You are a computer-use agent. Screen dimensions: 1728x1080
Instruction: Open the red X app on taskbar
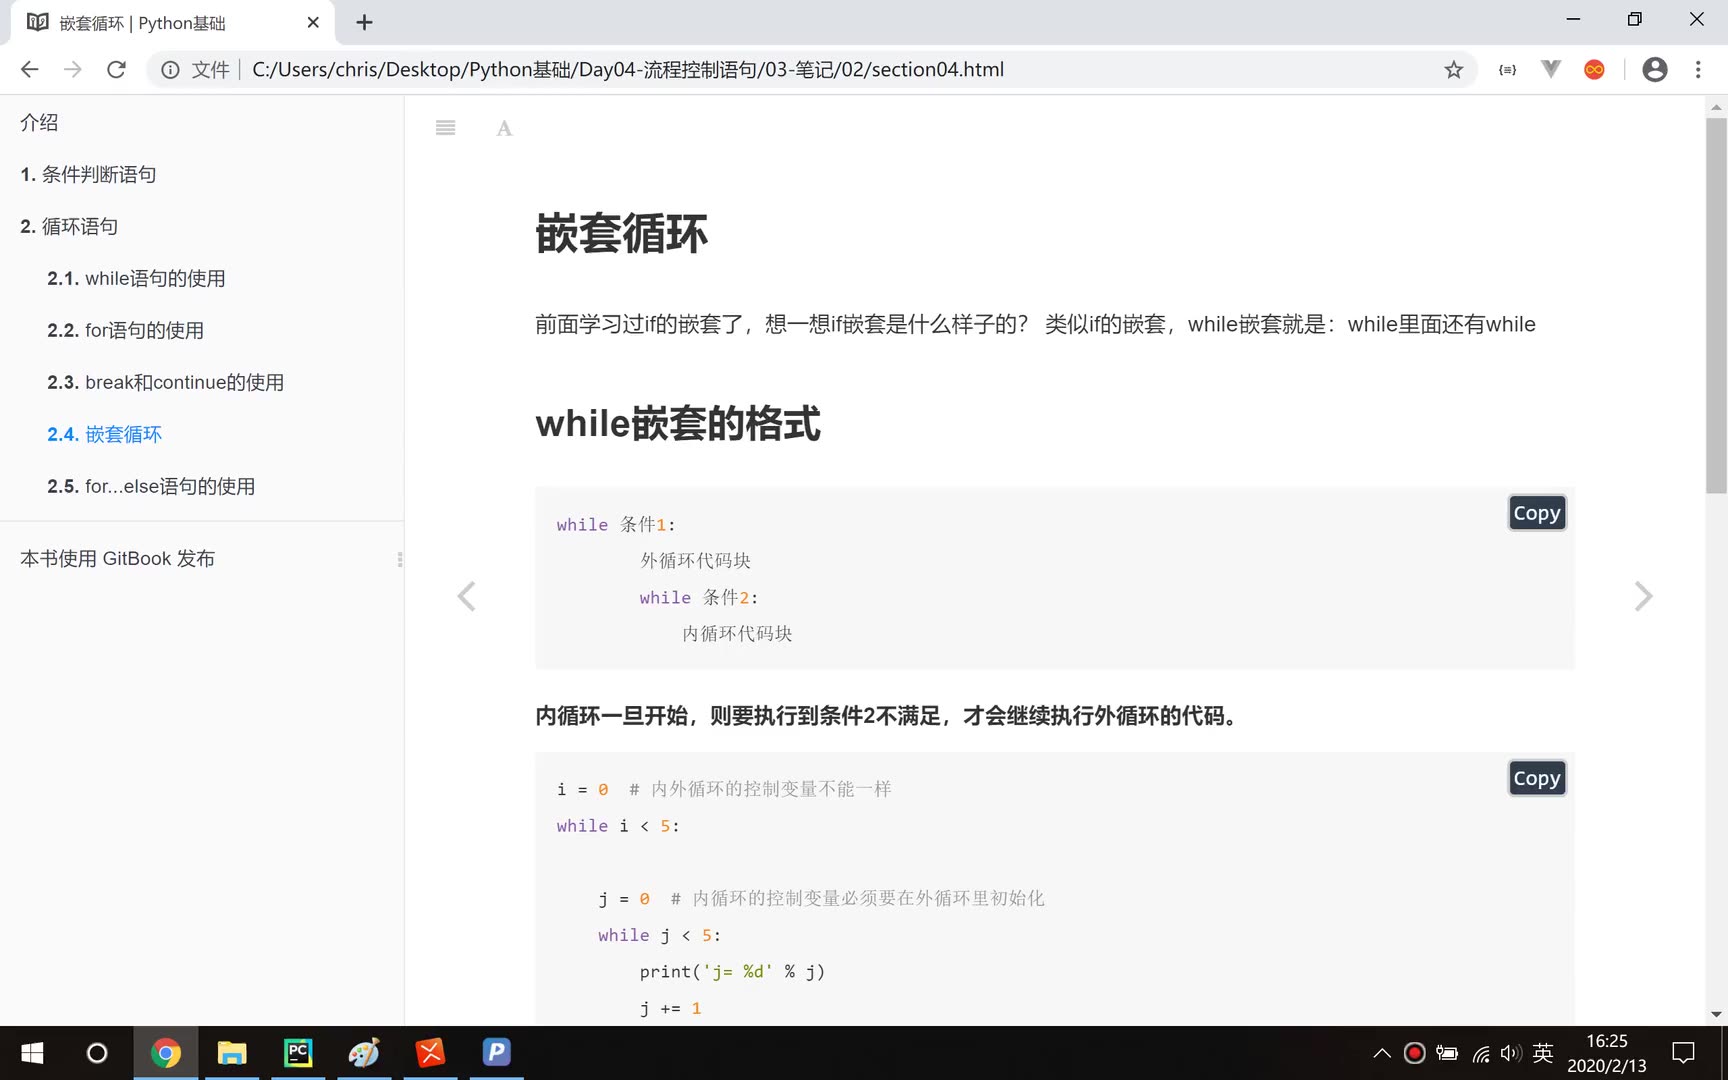click(430, 1053)
